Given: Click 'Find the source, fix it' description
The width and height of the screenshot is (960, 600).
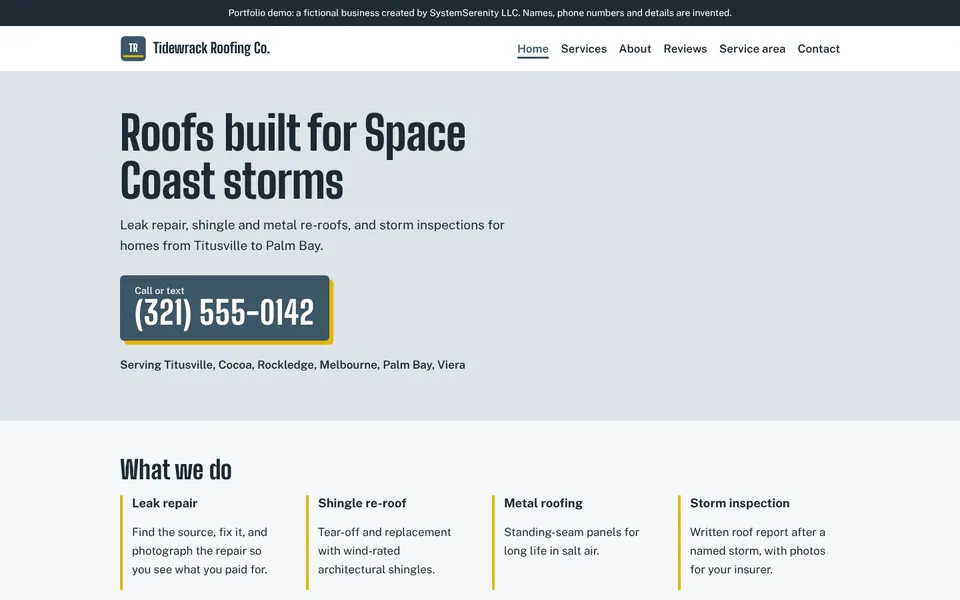Looking at the screenshot, I should [200, 551].
